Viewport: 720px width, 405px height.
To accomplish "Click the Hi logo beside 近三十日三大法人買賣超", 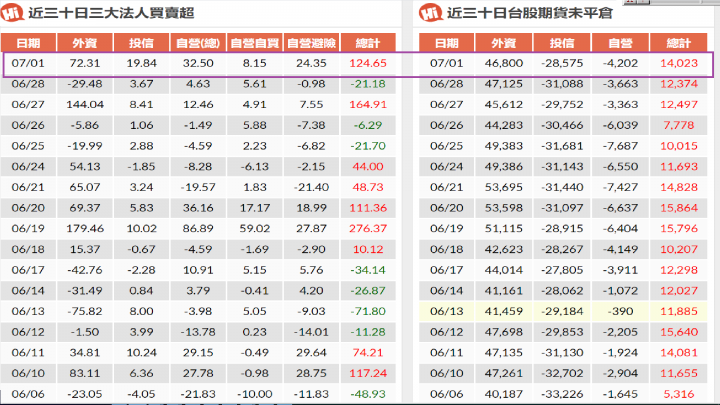I will click(12, 12).
